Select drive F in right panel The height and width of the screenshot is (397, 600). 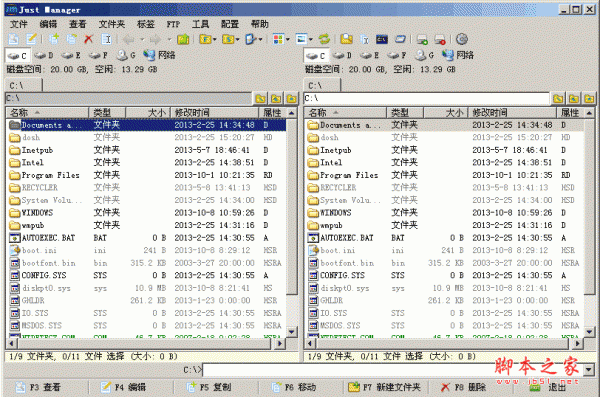pos(397,56)
